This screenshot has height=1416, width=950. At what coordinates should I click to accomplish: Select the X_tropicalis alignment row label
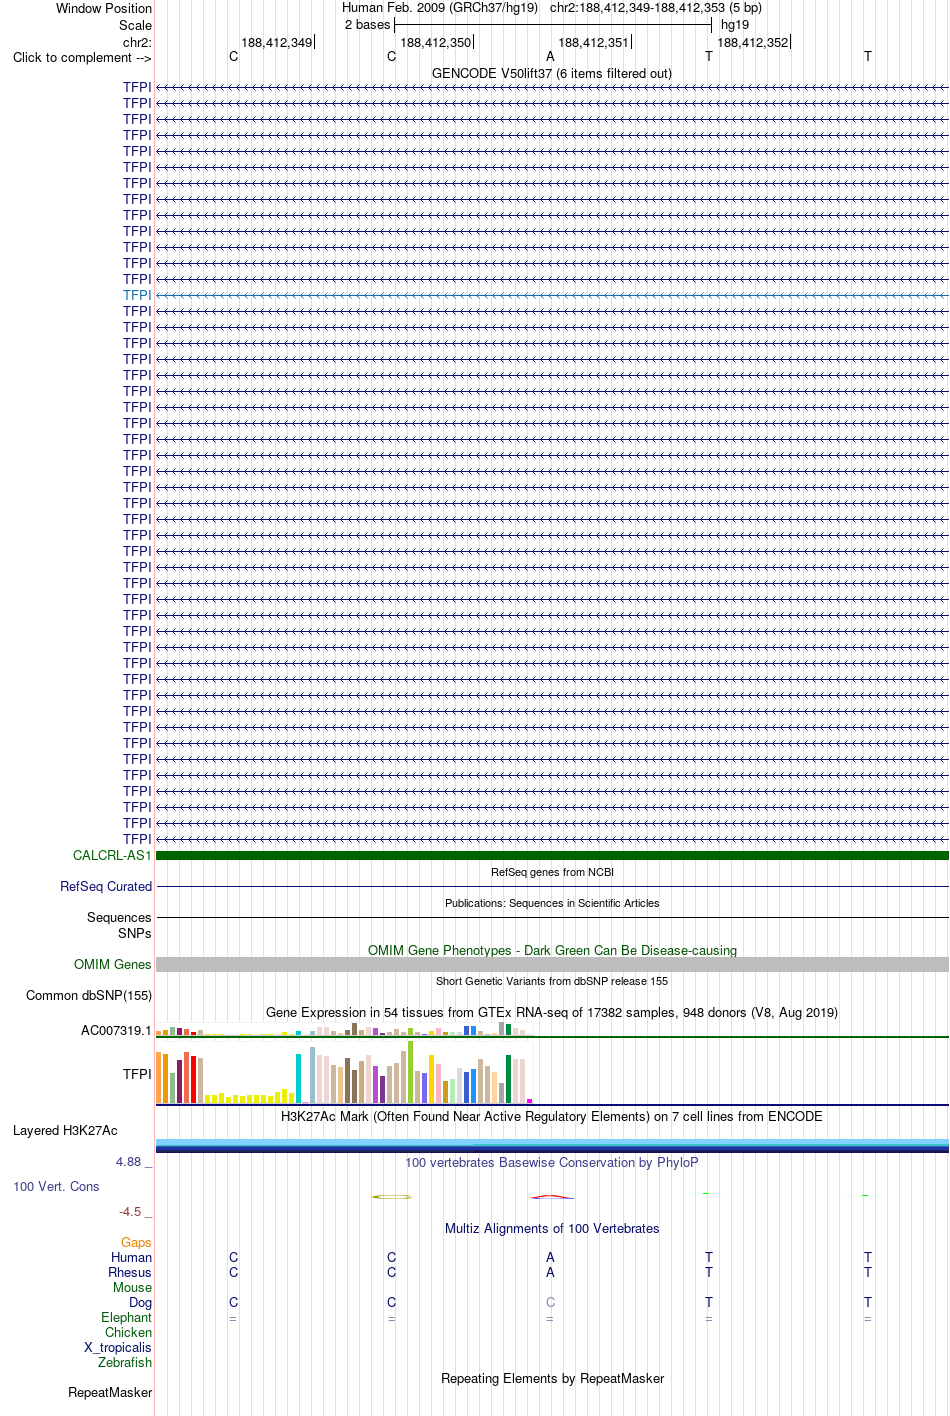tap(118, 1347)
